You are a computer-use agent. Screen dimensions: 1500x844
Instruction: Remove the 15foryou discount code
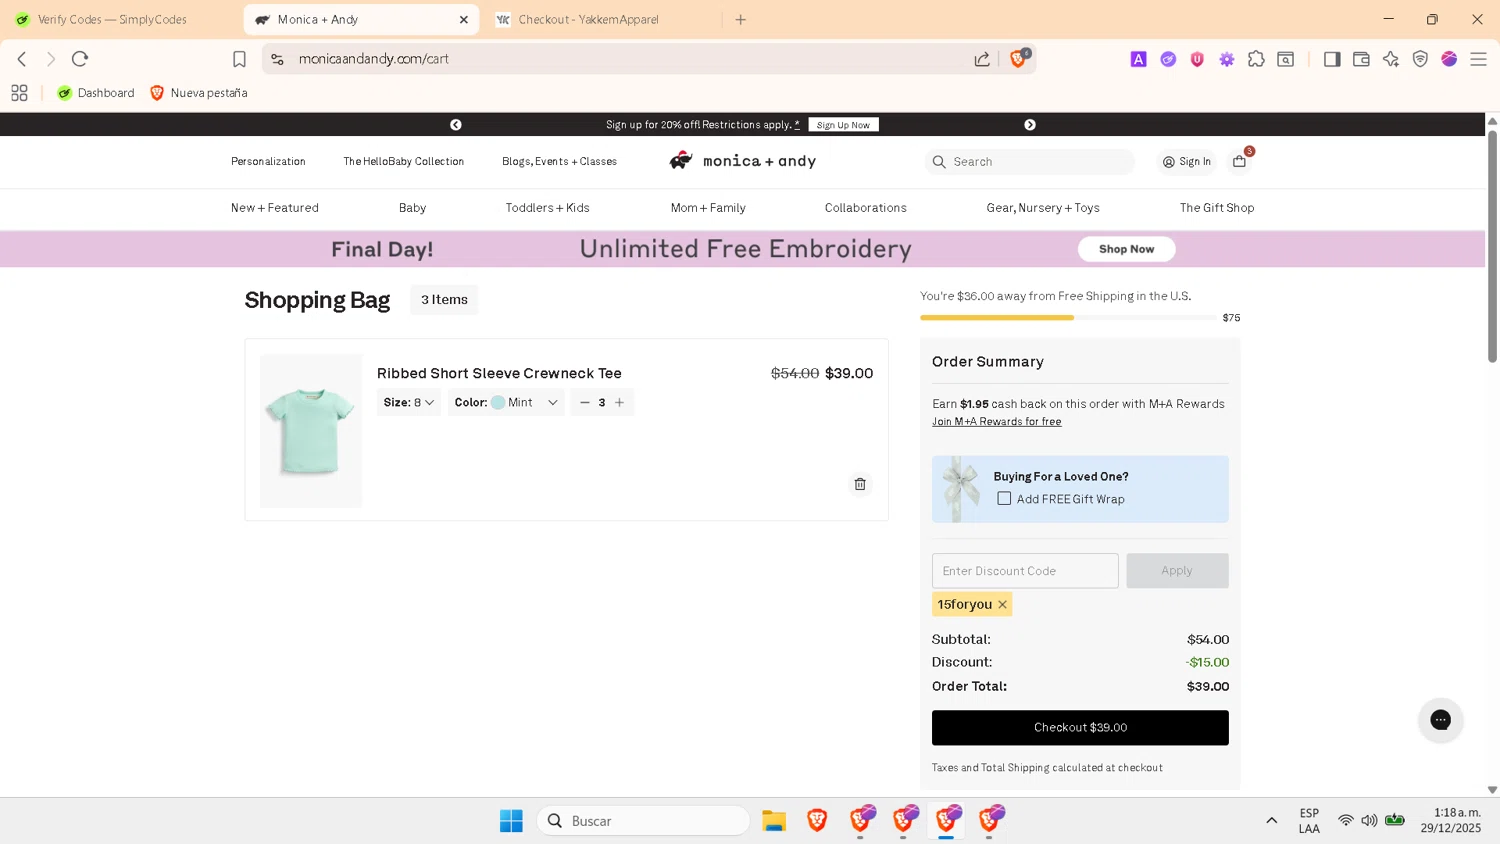tap(1002, 604)
